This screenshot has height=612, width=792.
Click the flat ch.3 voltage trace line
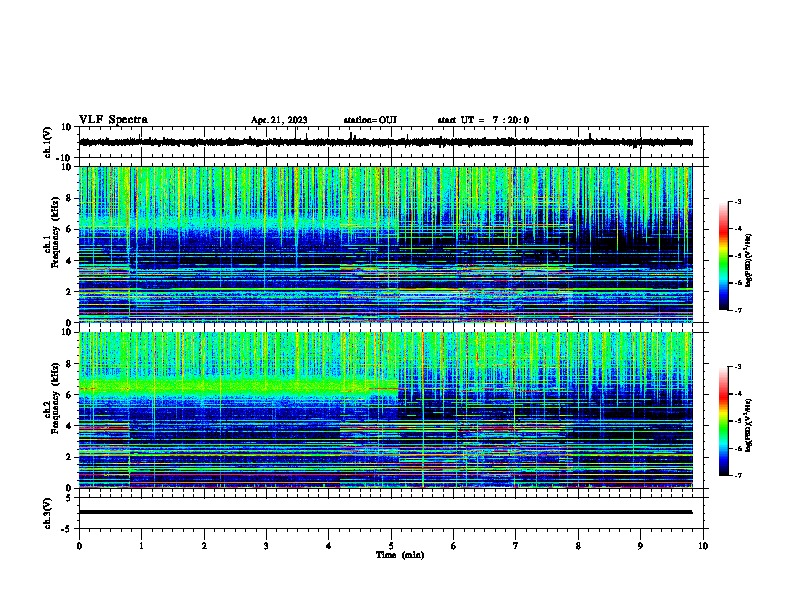pos(386,512)
